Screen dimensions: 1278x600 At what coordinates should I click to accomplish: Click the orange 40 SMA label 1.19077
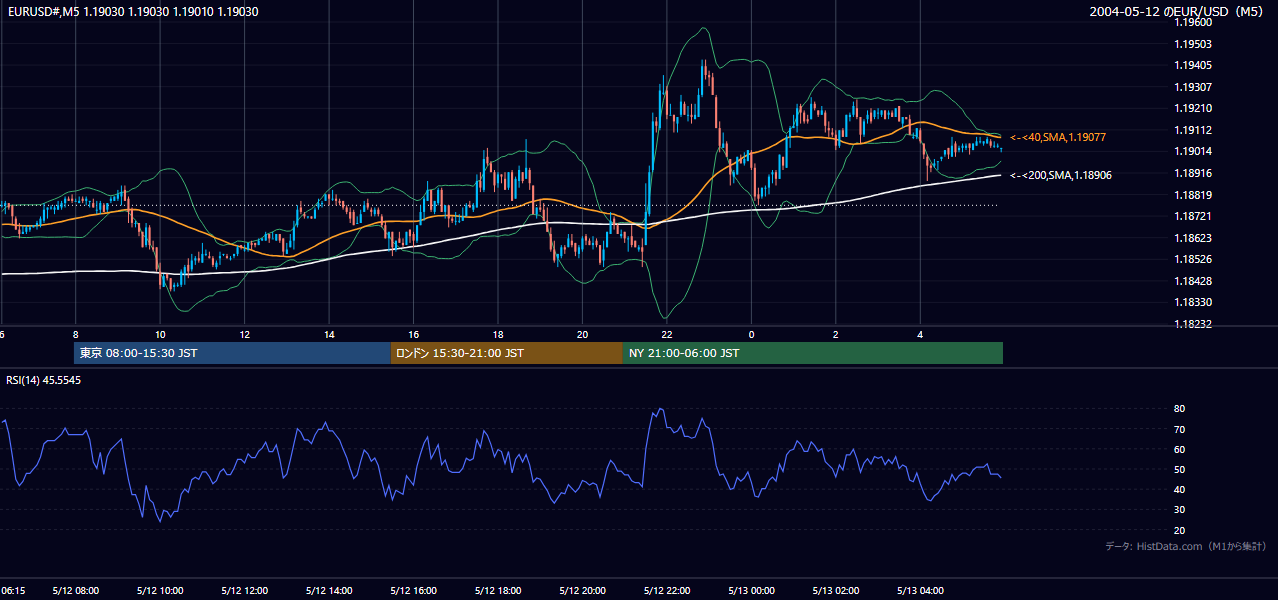point(1058,137)
